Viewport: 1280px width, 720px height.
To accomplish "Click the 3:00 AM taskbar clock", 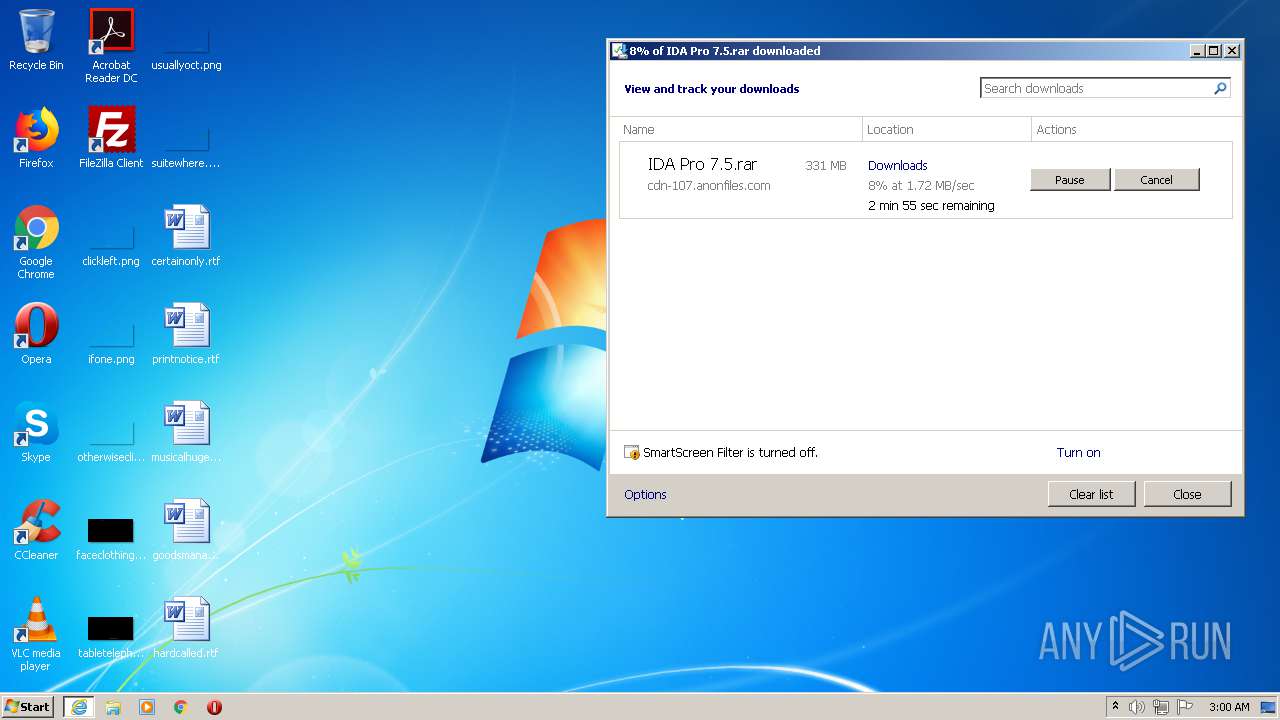I will pos(1229,707).
